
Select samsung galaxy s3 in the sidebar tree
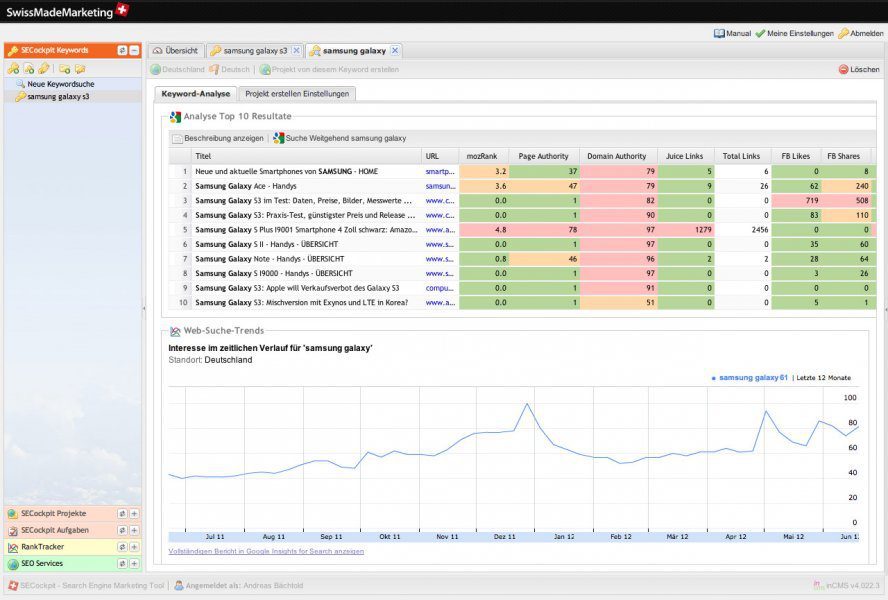pyautogui.click(x=58, y=96)
